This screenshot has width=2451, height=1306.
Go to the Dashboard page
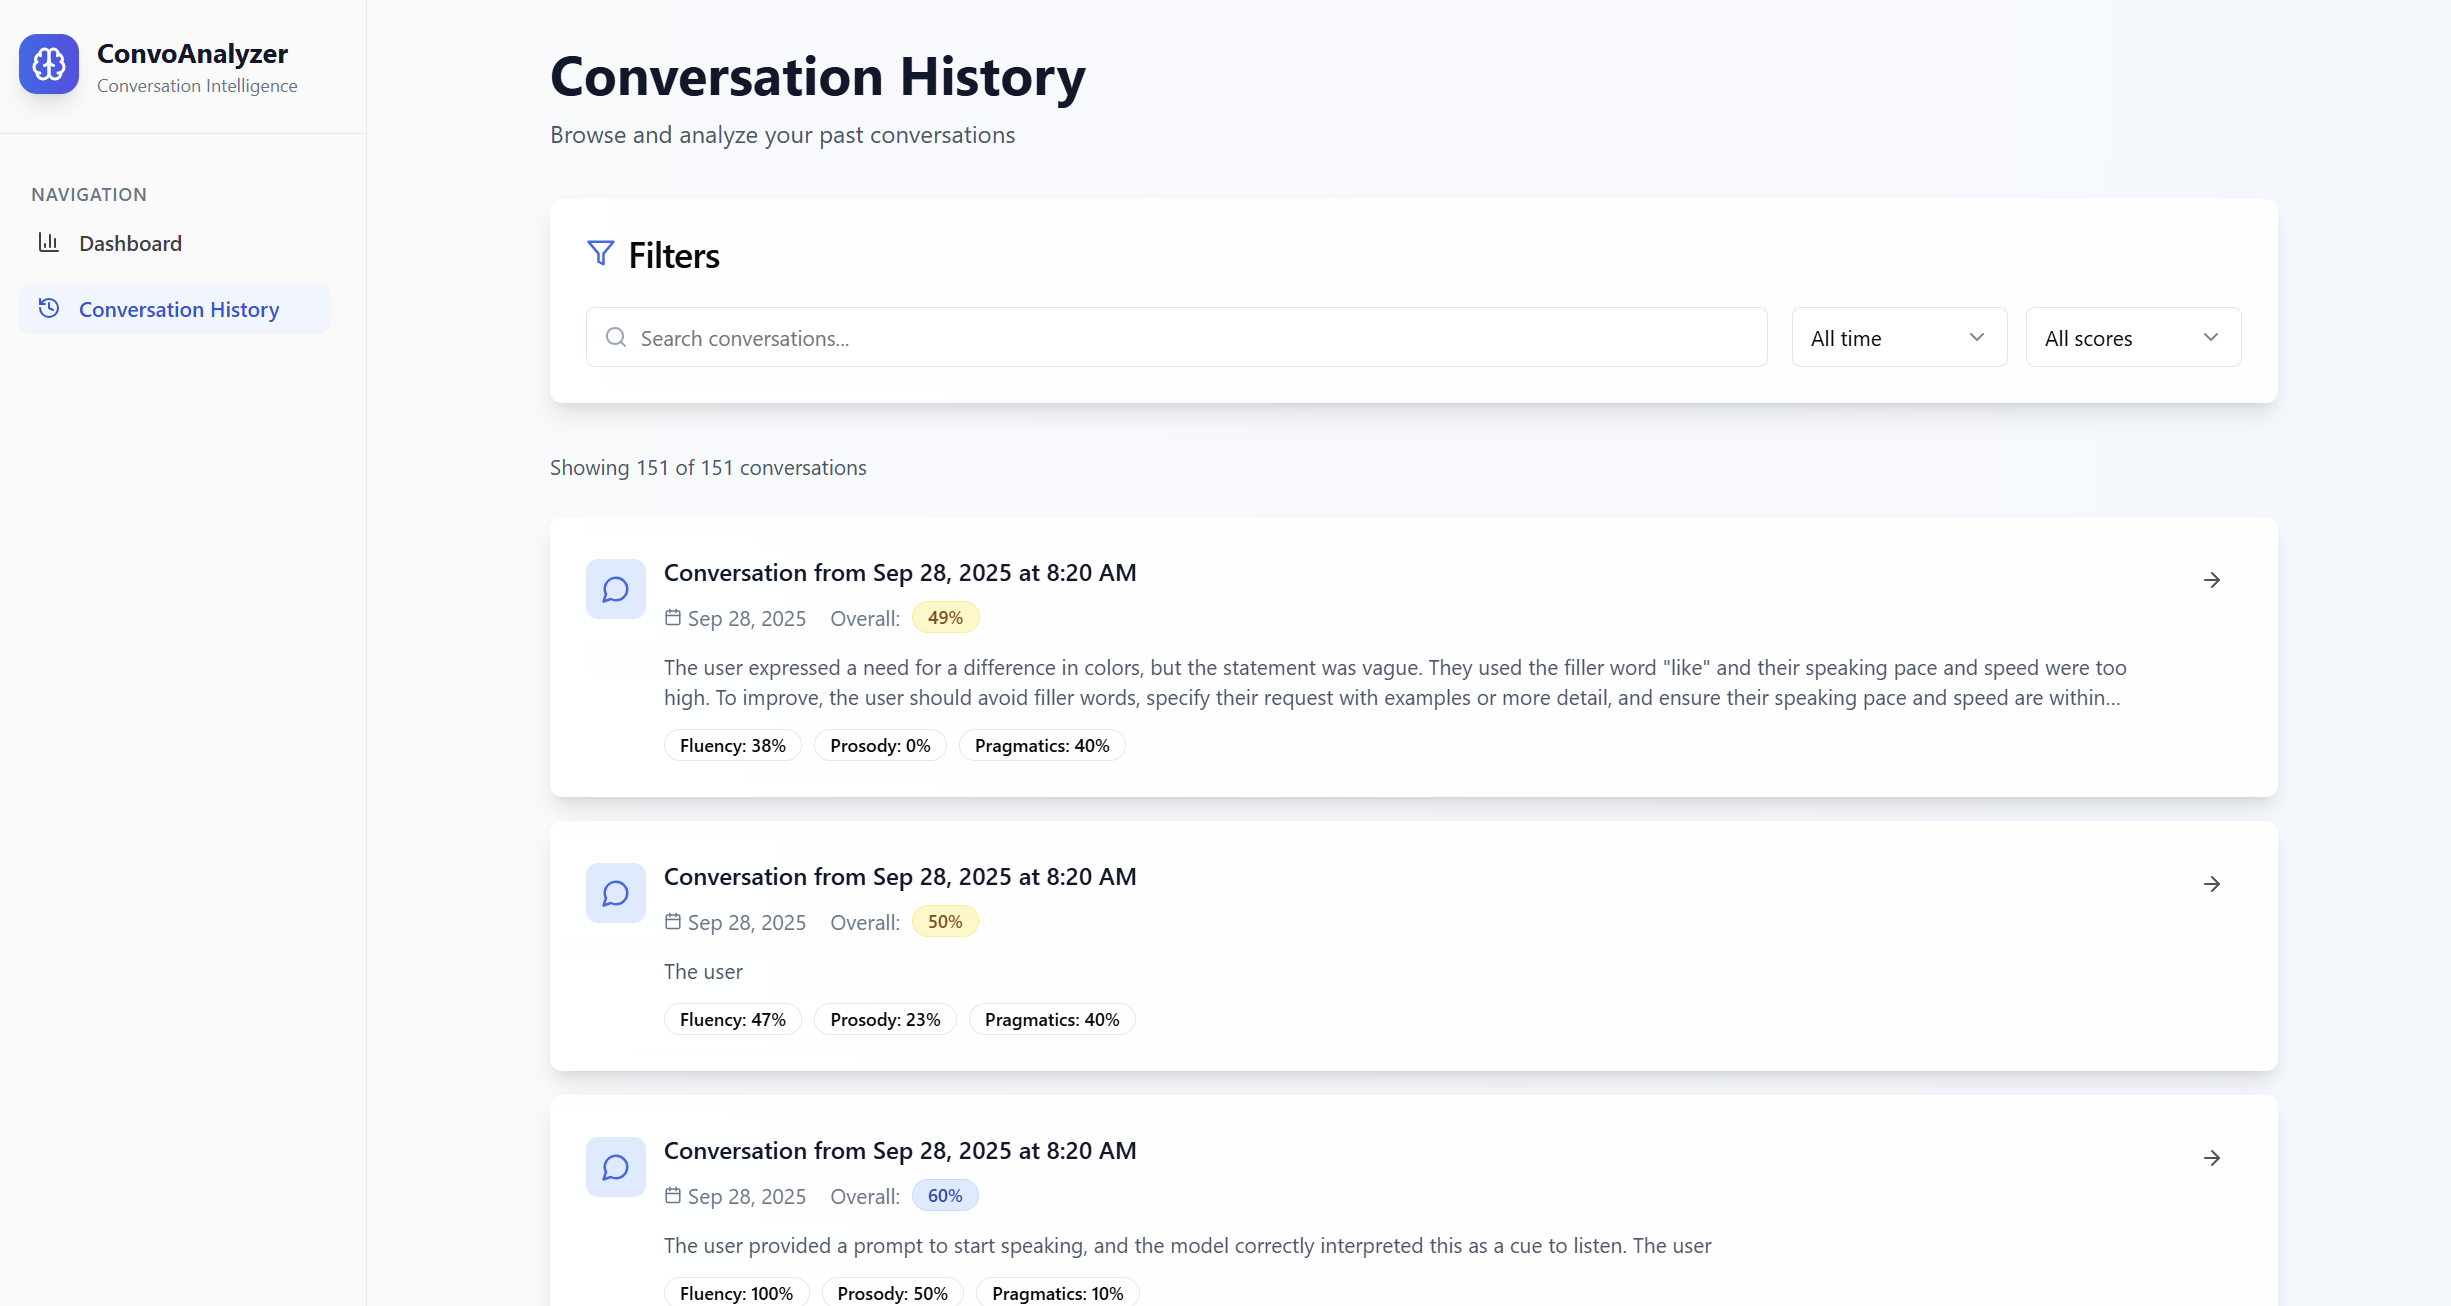[130, 243]
